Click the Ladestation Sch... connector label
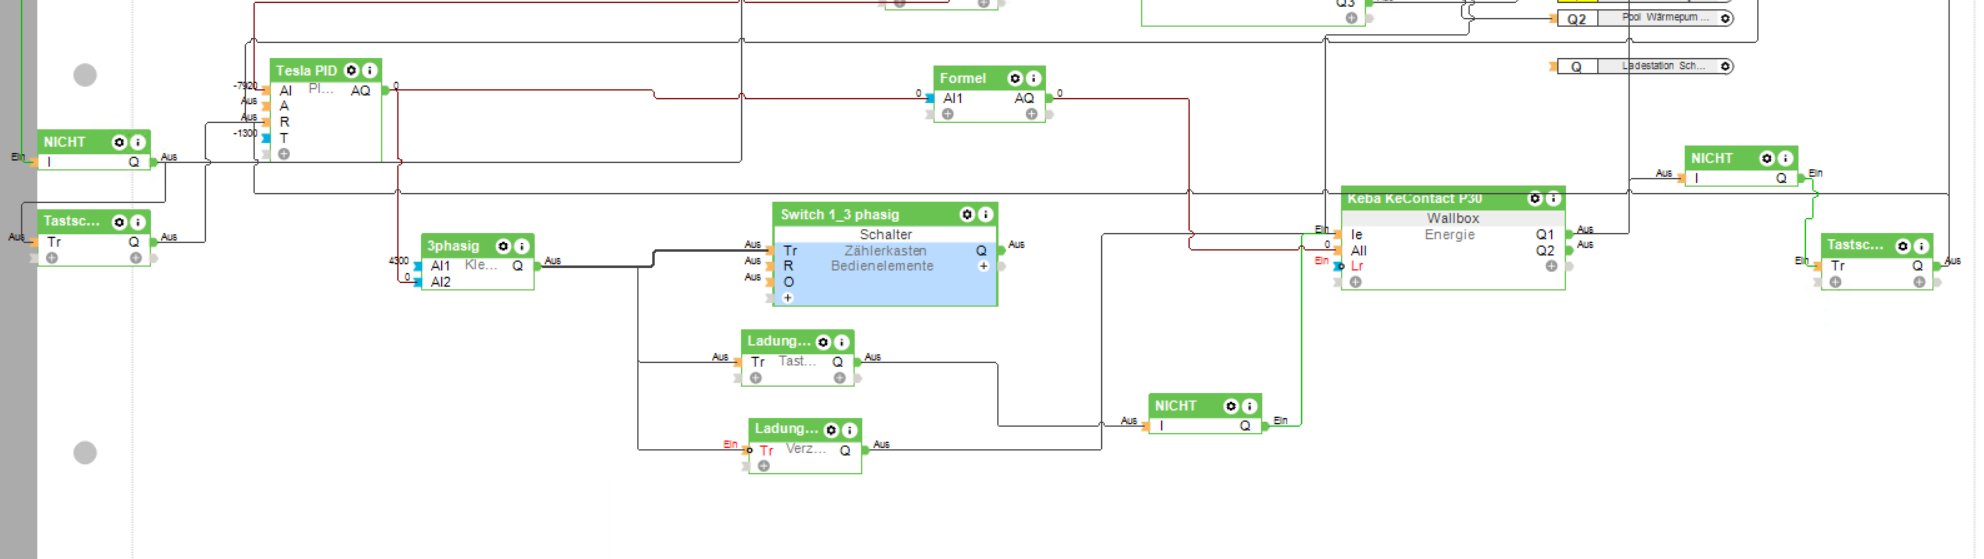This screenshot has height=559, width=1984. tap(1666, 65)
